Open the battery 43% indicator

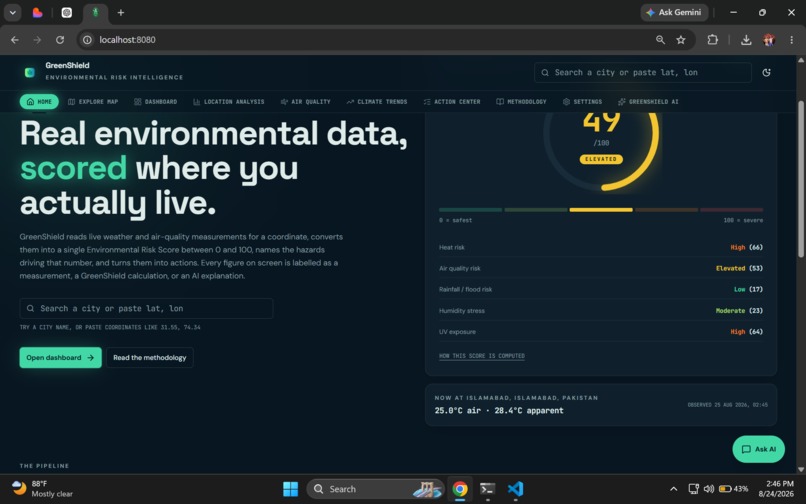(x=733, y=489)
